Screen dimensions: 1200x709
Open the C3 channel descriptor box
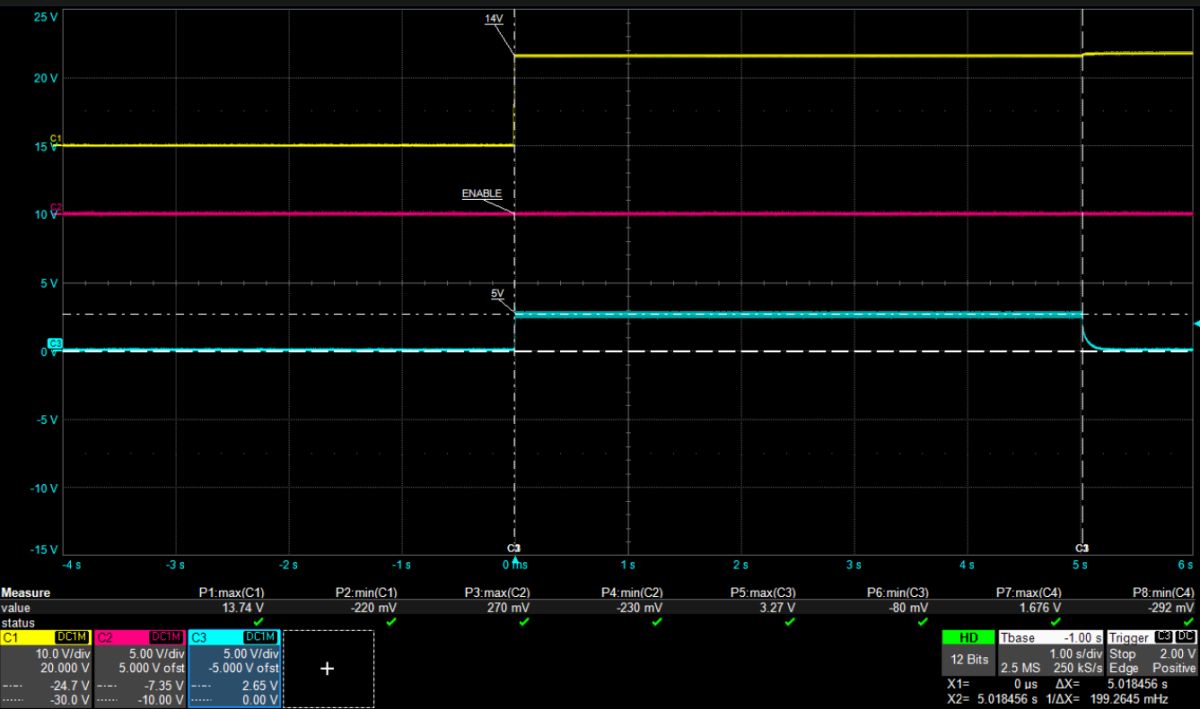tap(233, 667)
